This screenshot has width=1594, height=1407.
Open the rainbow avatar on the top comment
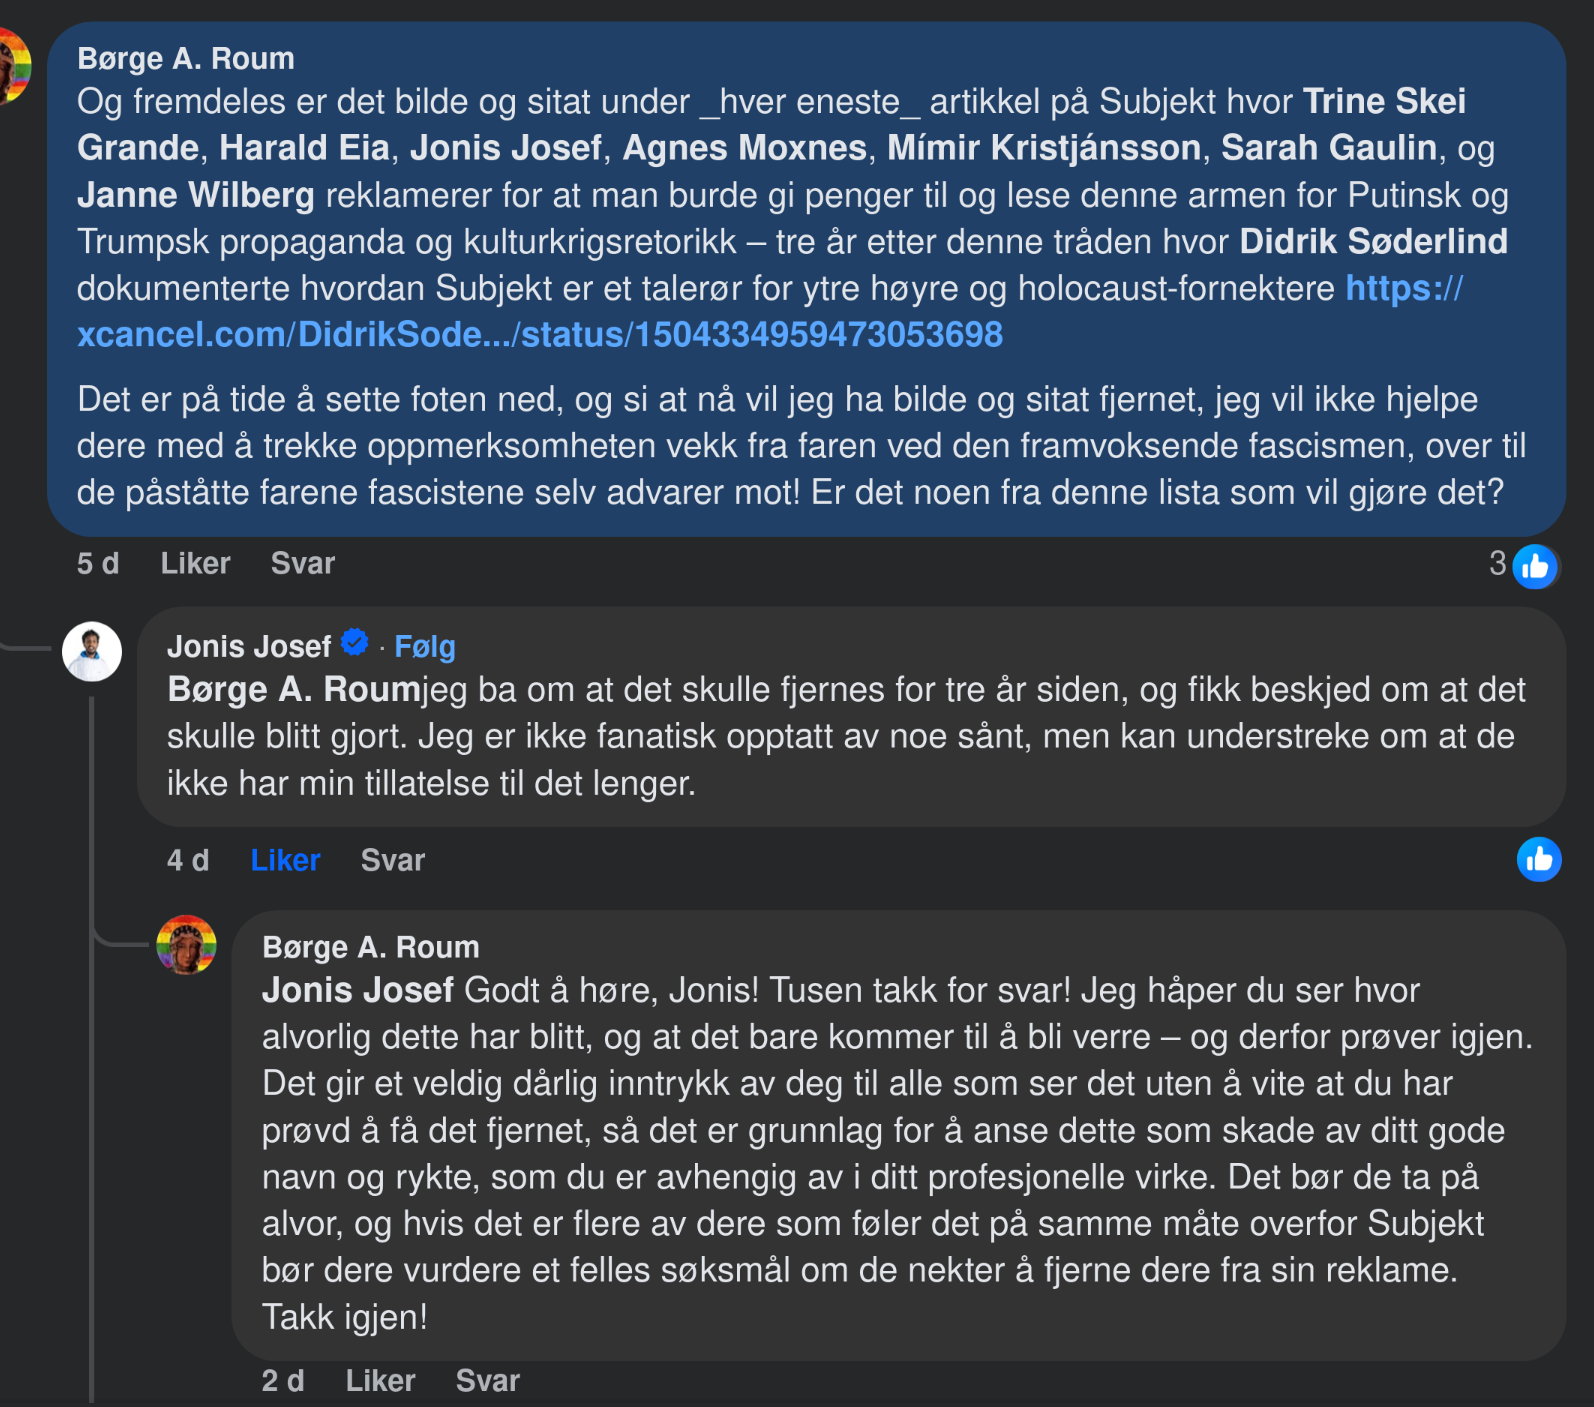pyautogui.click(x=14, y=67)
